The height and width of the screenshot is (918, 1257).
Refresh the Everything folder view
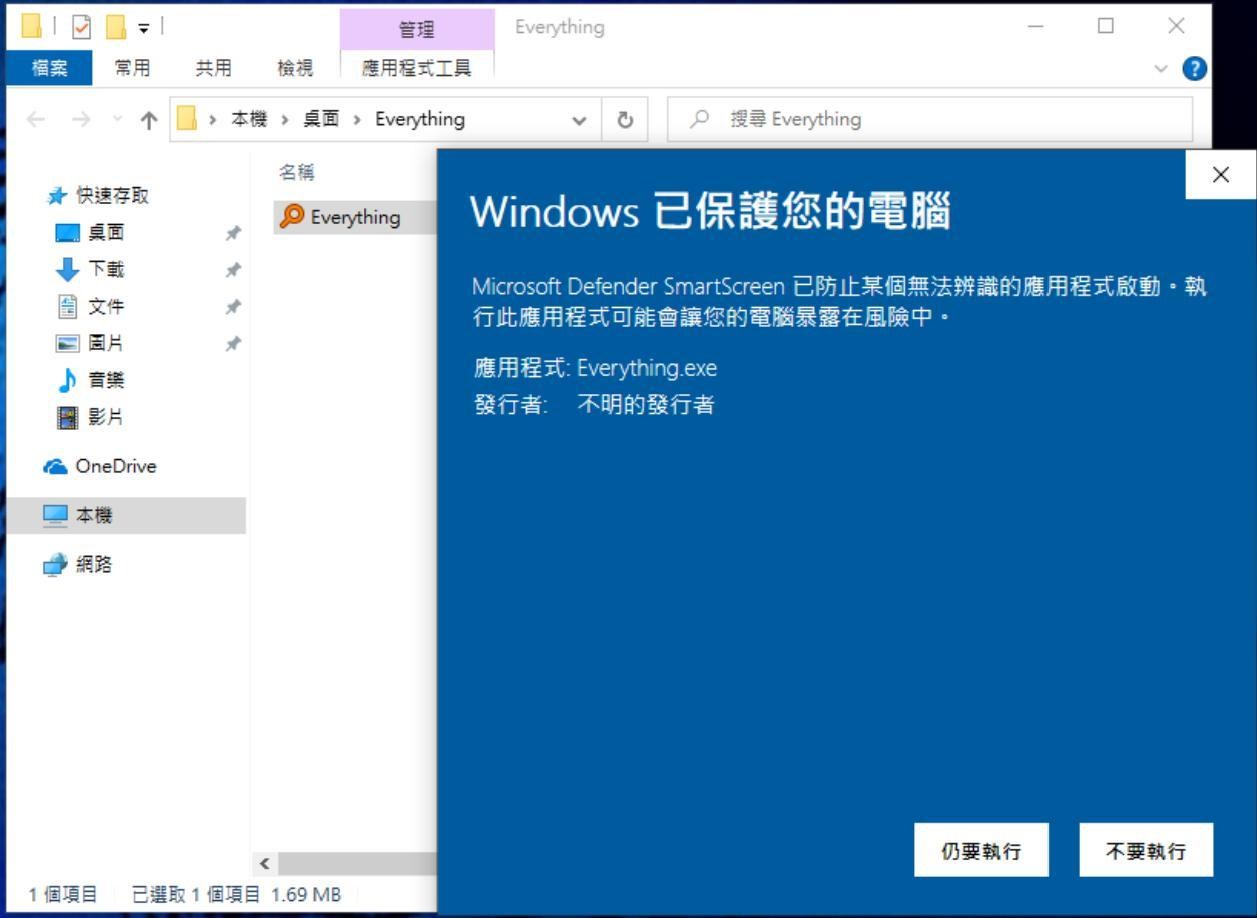coord(625,118)
